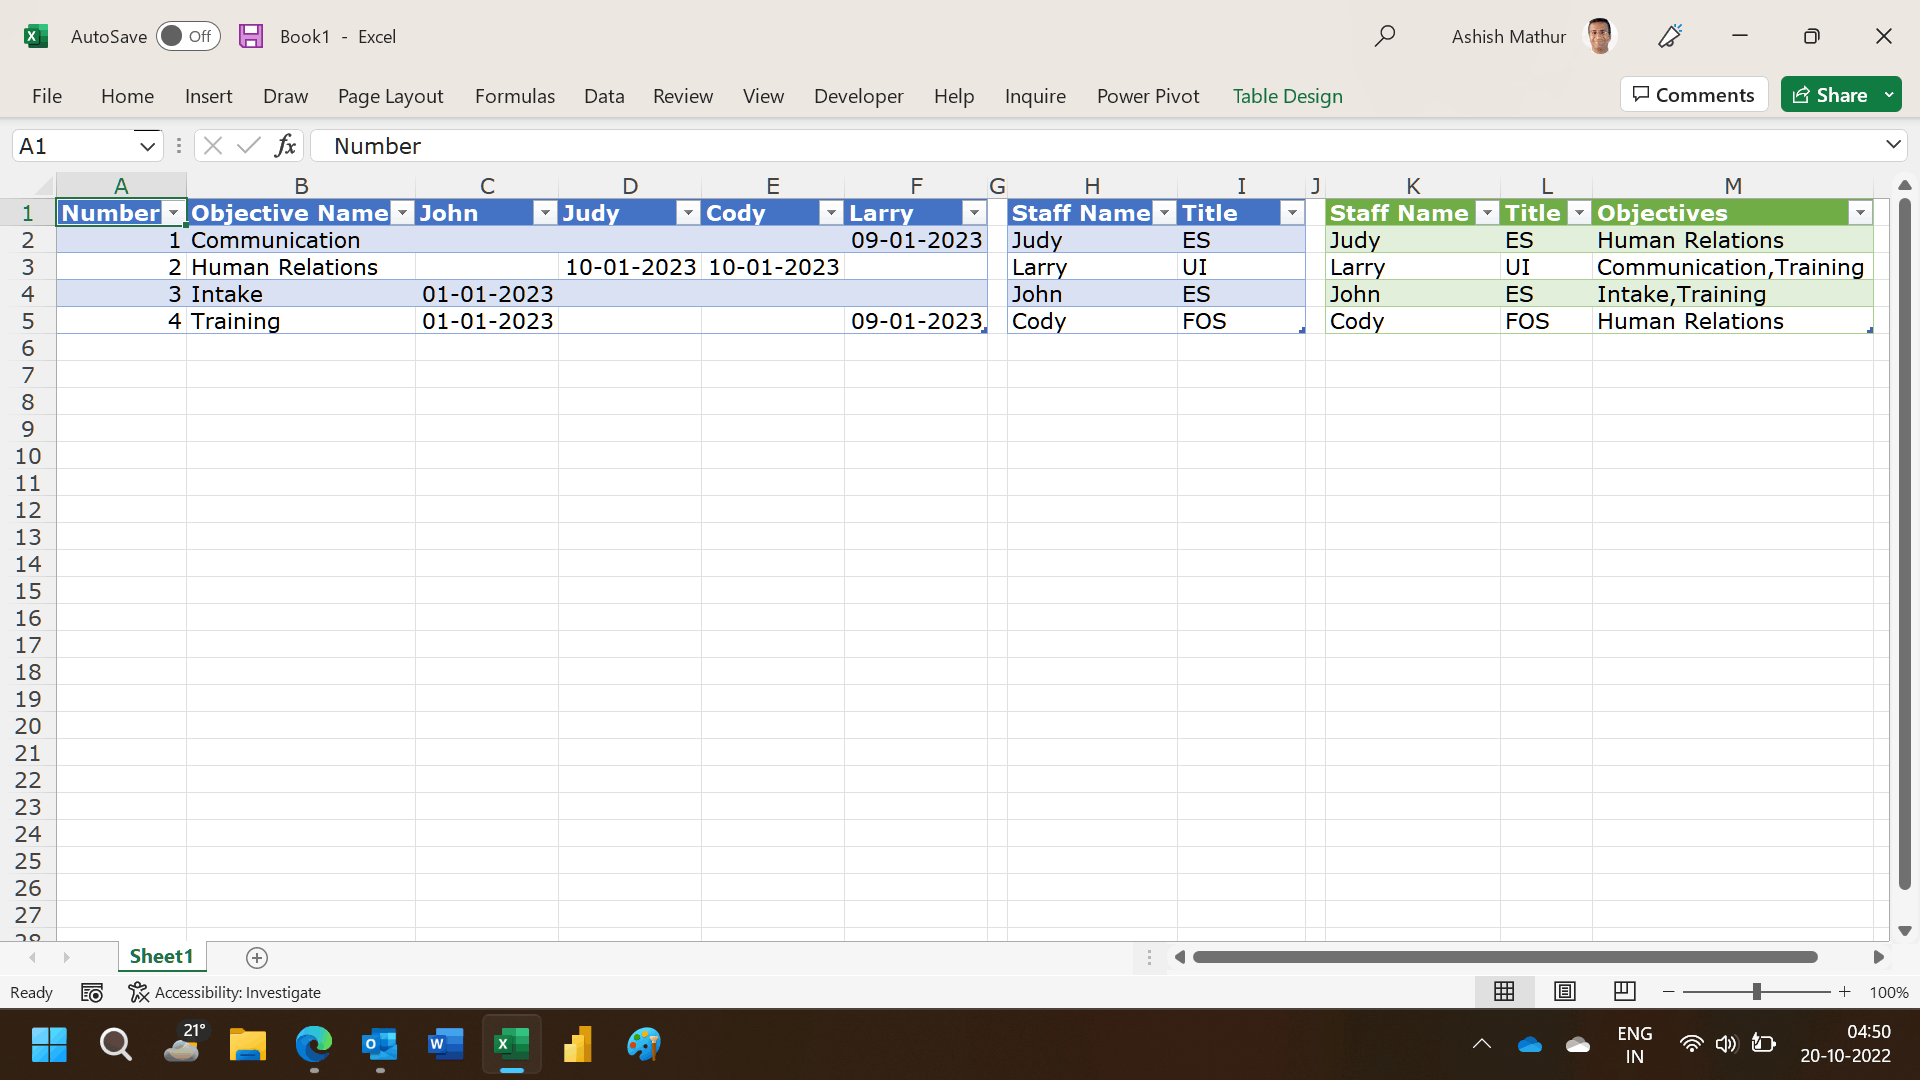
Task: Click the Select All corner triangle
Action: (43, 186)
